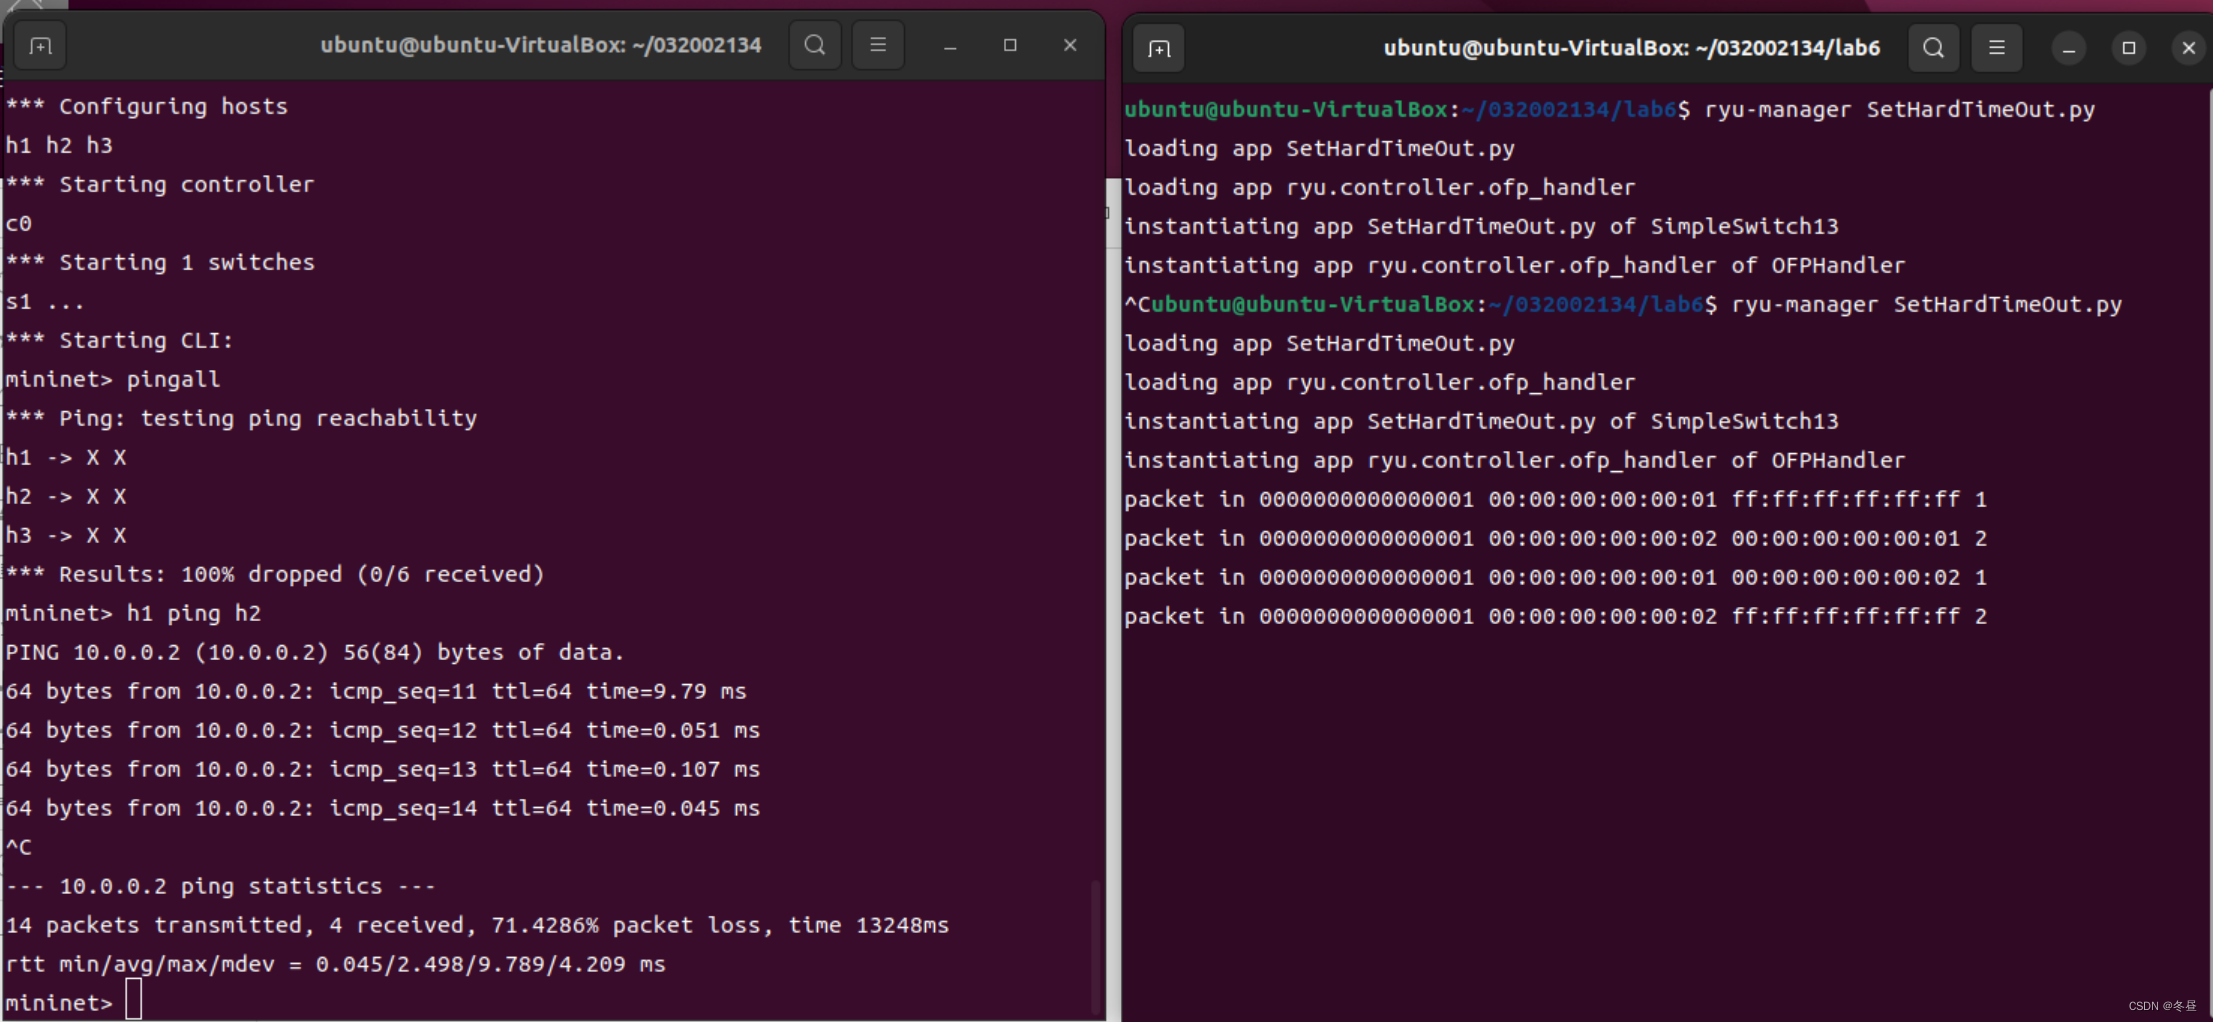
Task: Click the 'h1 h2 h3' hosts line
Action: (59, 145)
